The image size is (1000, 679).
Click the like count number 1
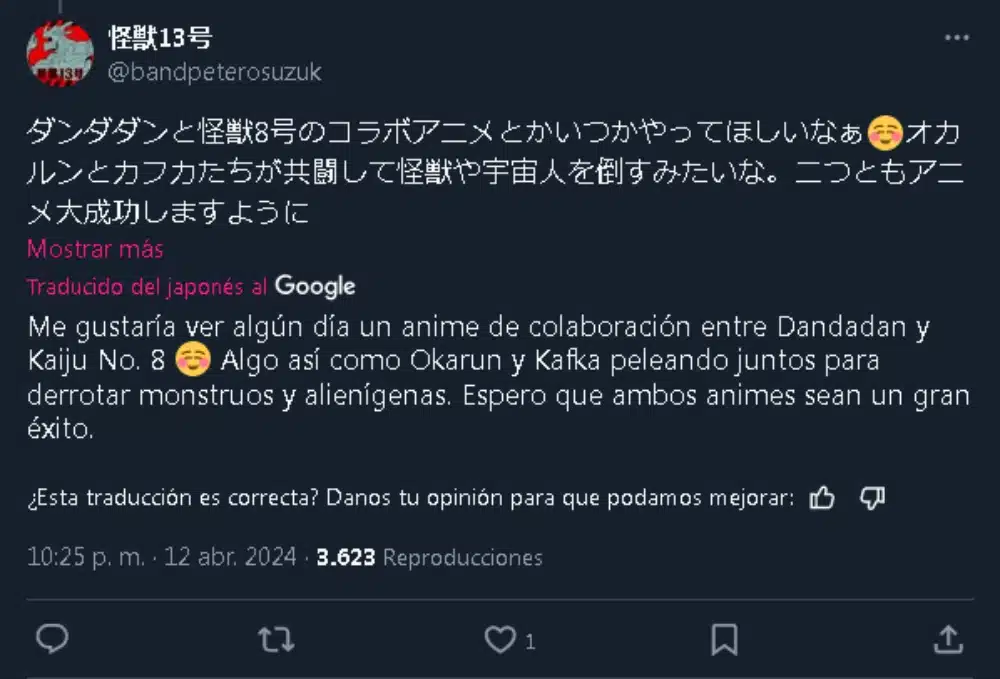pos(530,641)
